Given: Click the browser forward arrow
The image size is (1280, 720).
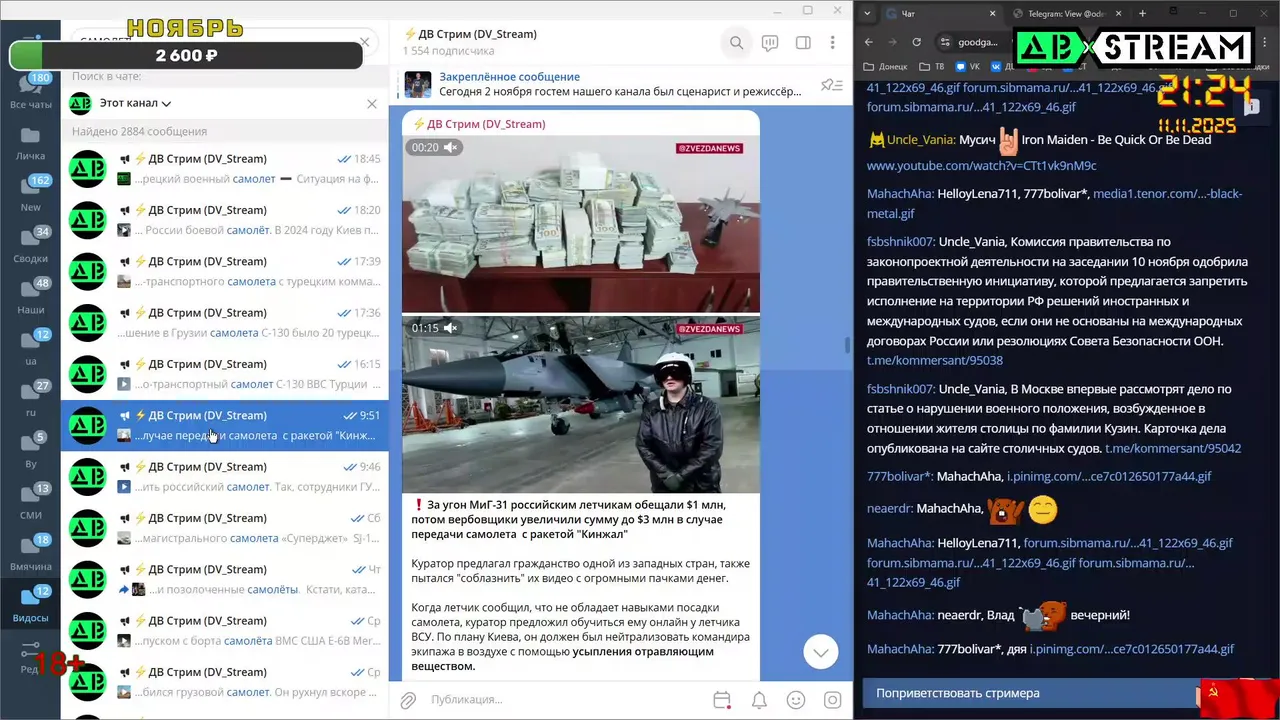Looking at the screenshot, I should [893, 42].
